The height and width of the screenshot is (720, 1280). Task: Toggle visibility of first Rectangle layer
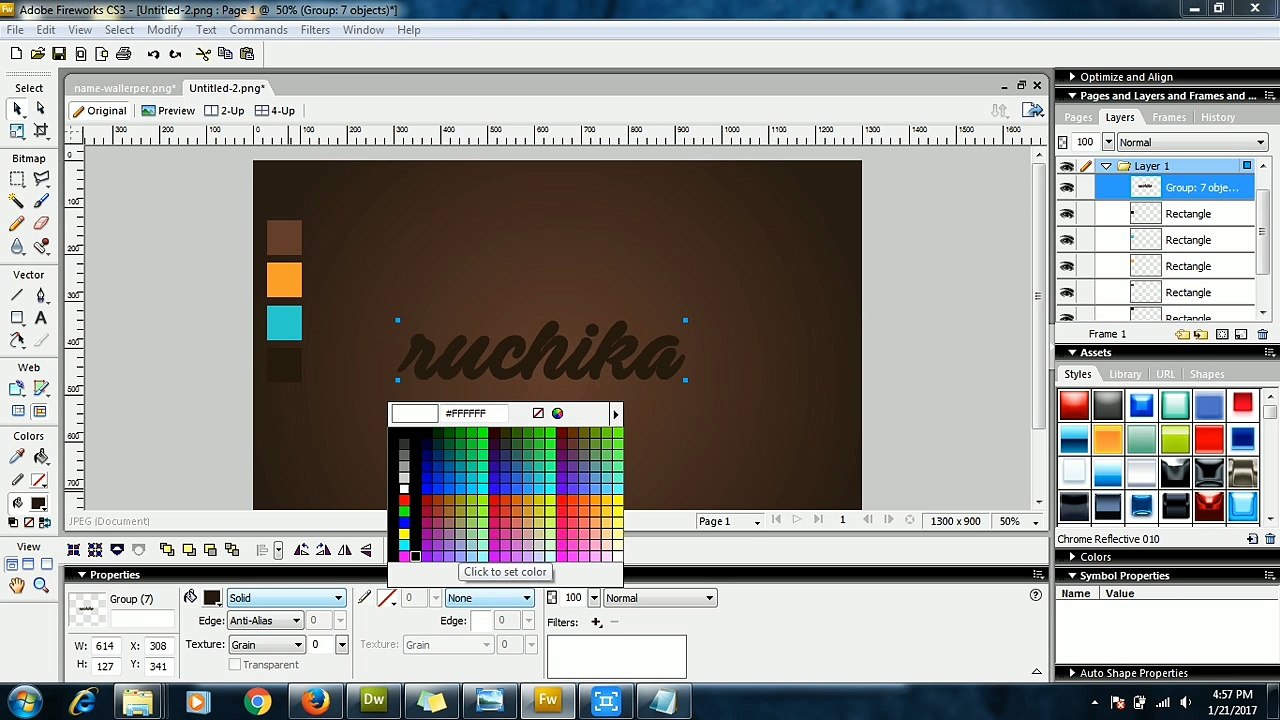[1067, 214]
